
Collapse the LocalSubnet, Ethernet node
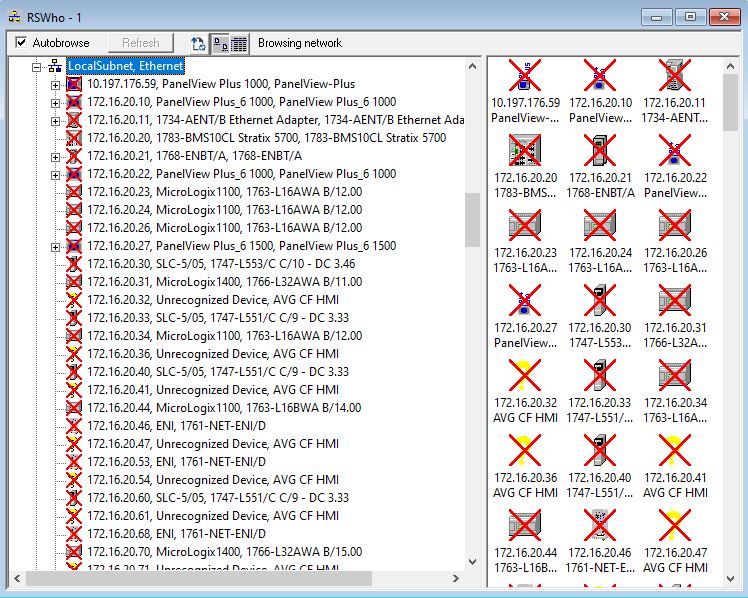pos(37,66)
